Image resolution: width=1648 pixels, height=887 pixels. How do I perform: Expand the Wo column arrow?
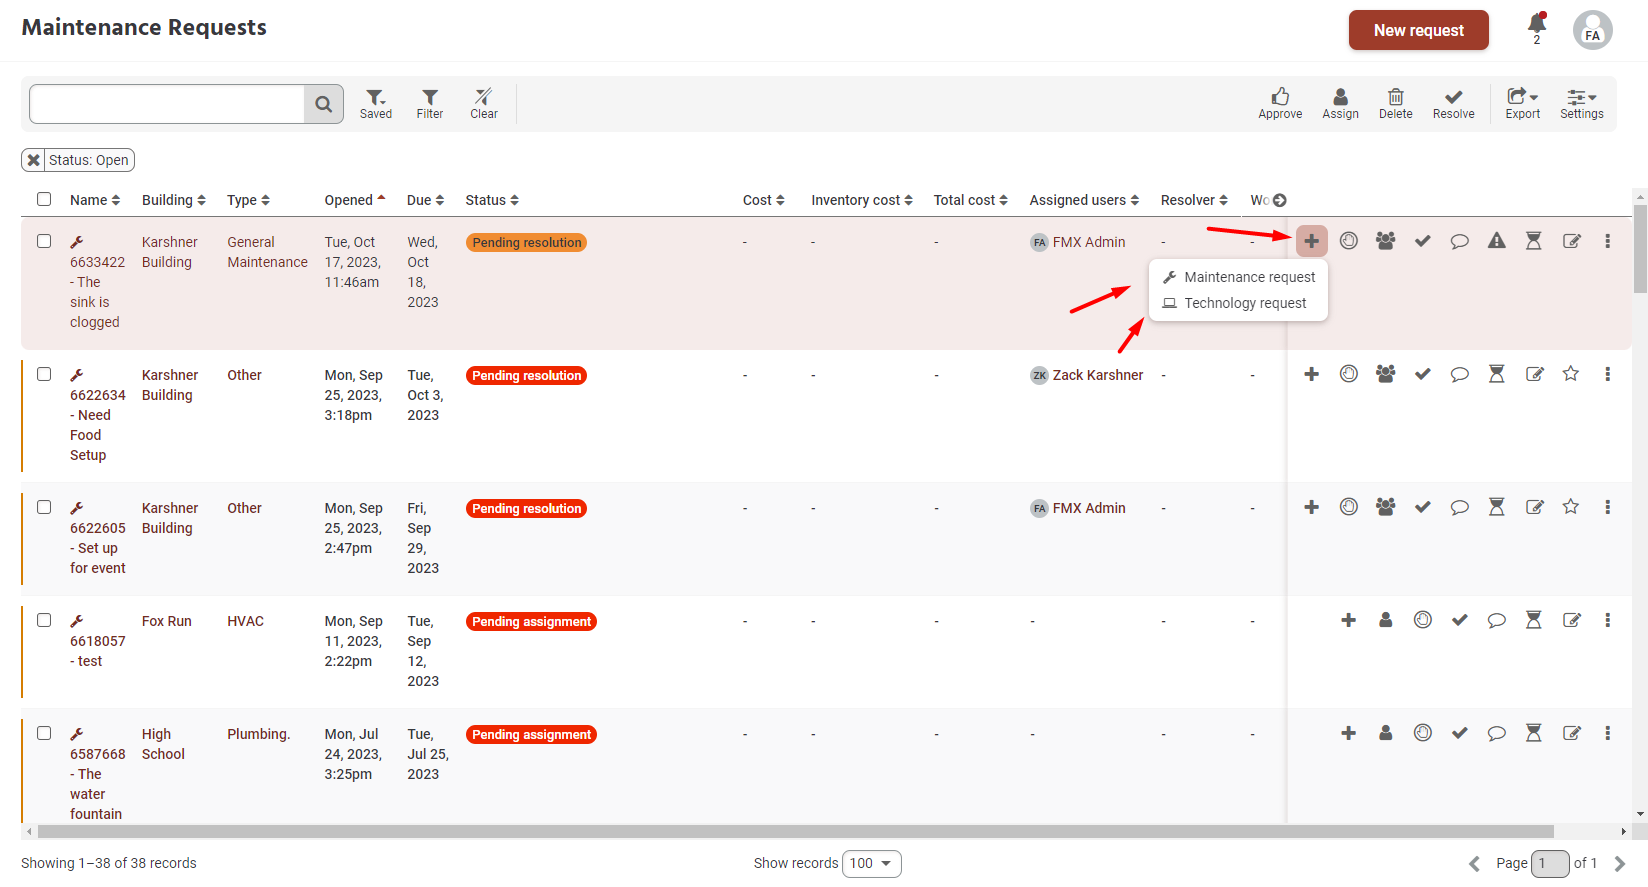click(x=1279, y=200)
